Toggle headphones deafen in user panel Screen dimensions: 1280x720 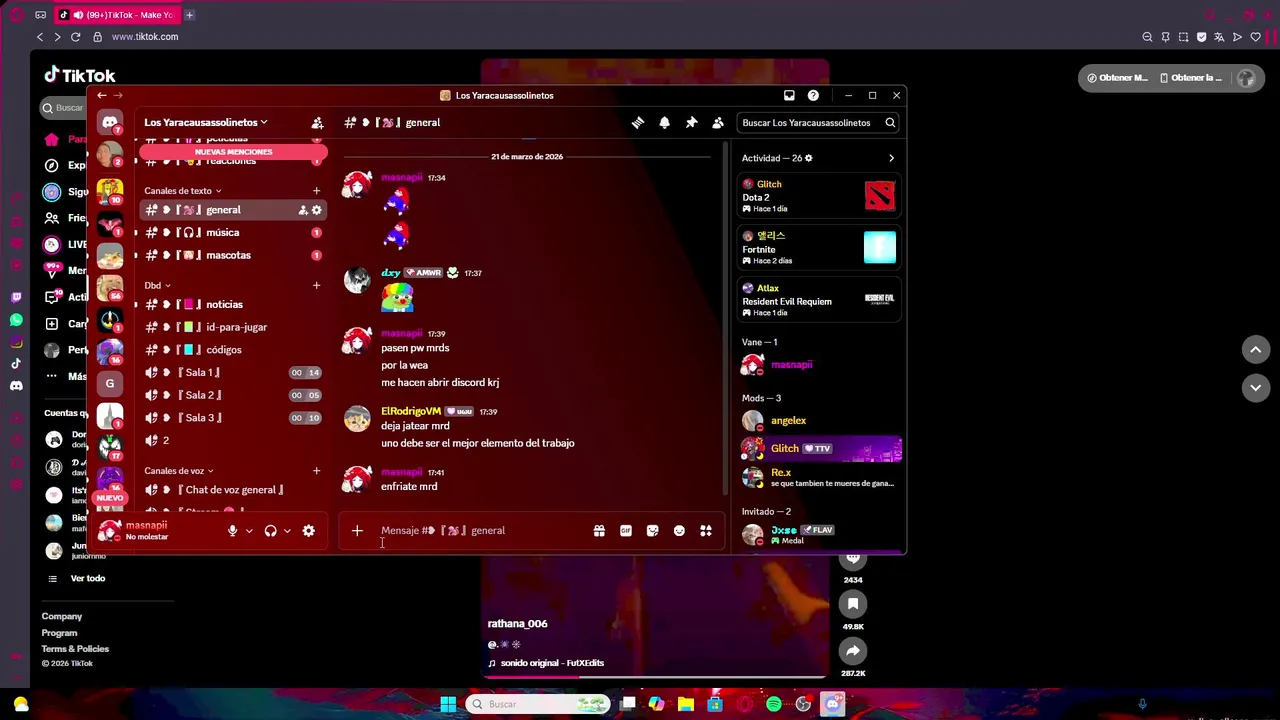pos(270,531)
